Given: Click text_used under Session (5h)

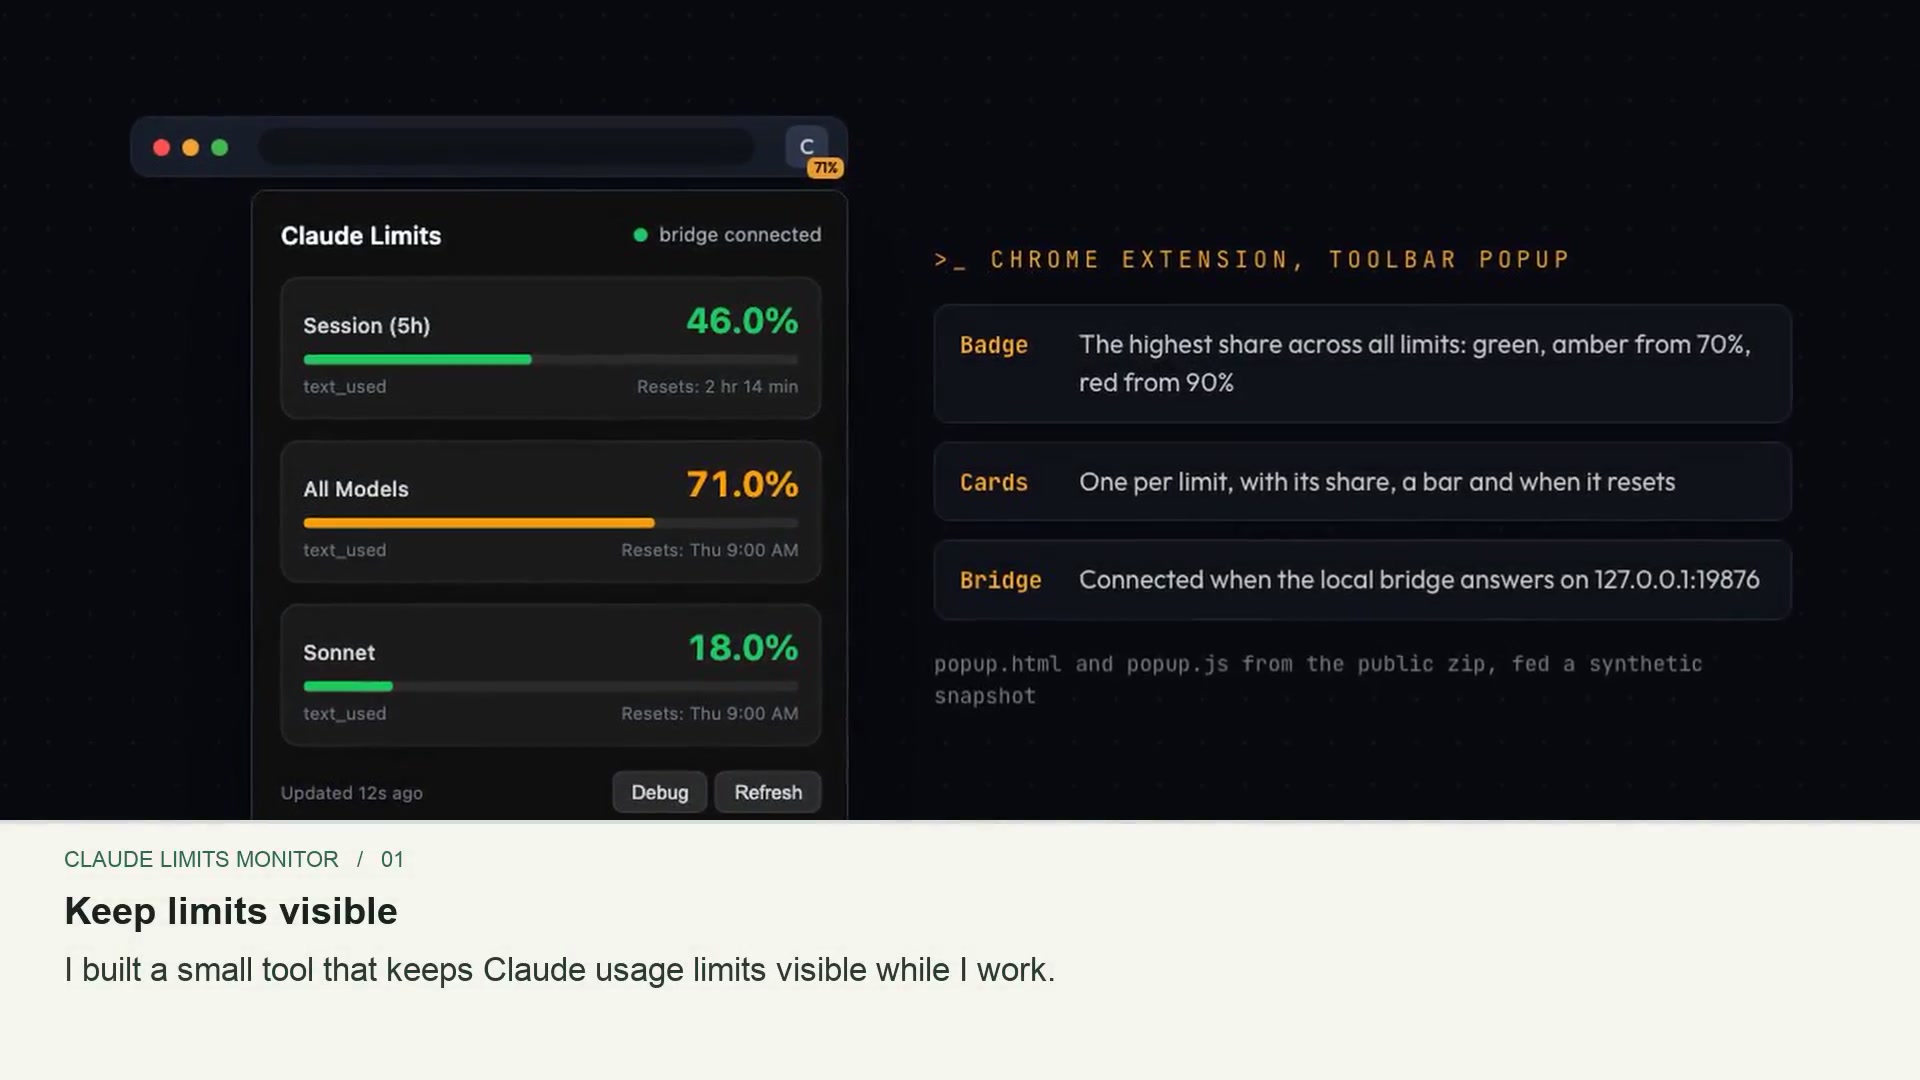Looking at the screenshot, I should coord(344,387).
